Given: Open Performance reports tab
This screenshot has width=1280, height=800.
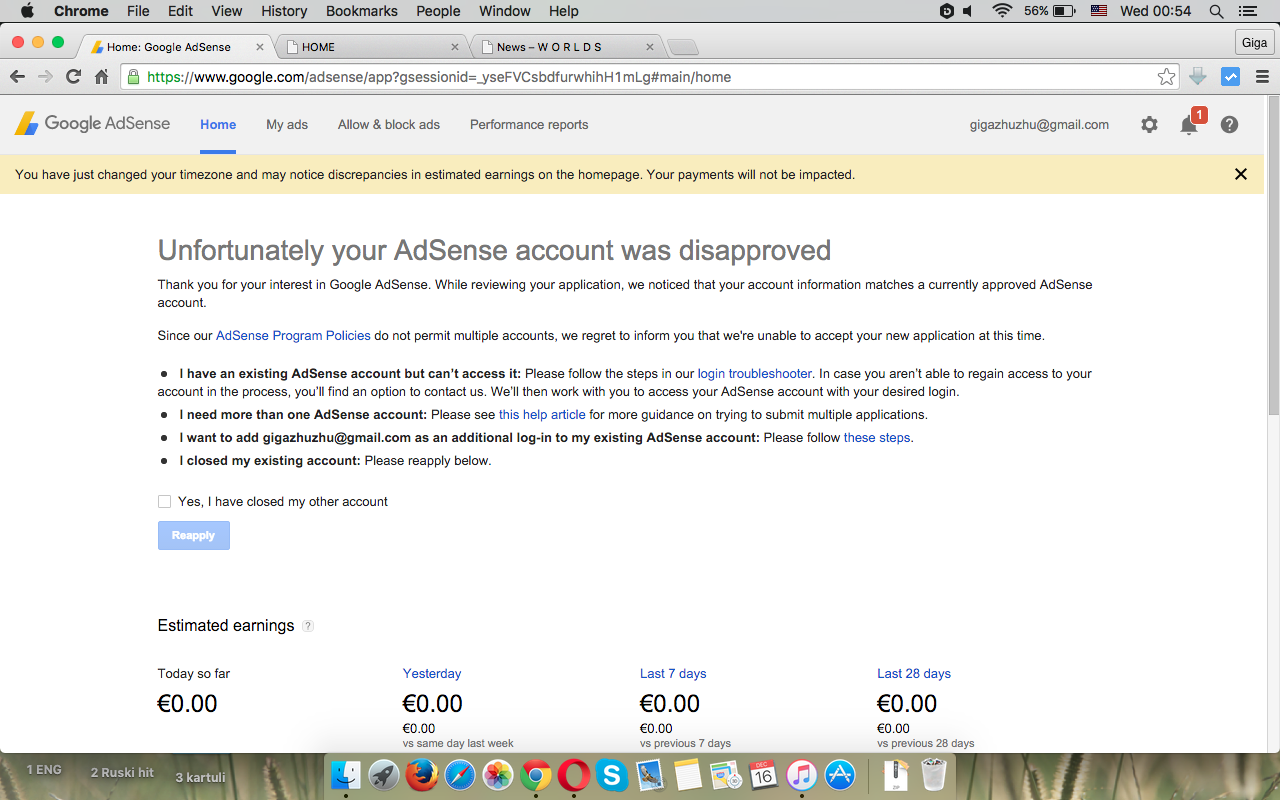Looking at the screenshot, I should coord(529,125).
